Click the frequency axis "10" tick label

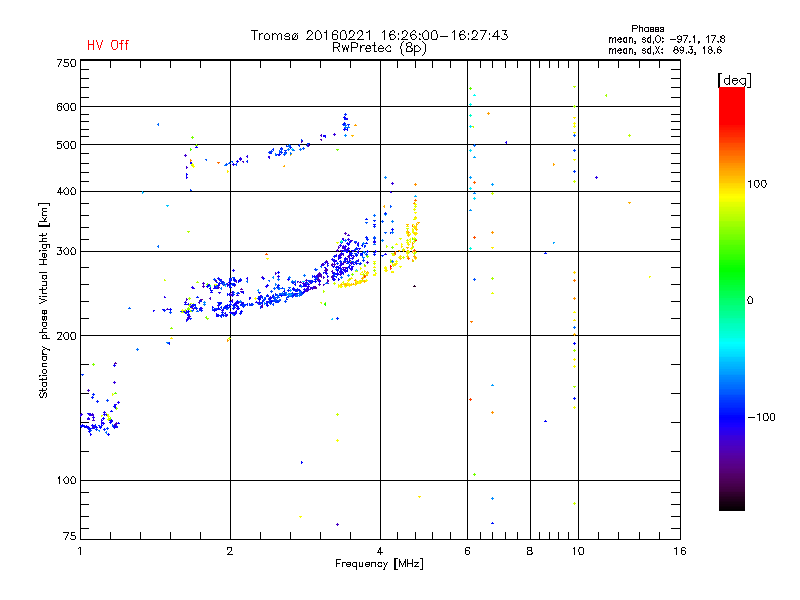[578, 551]
